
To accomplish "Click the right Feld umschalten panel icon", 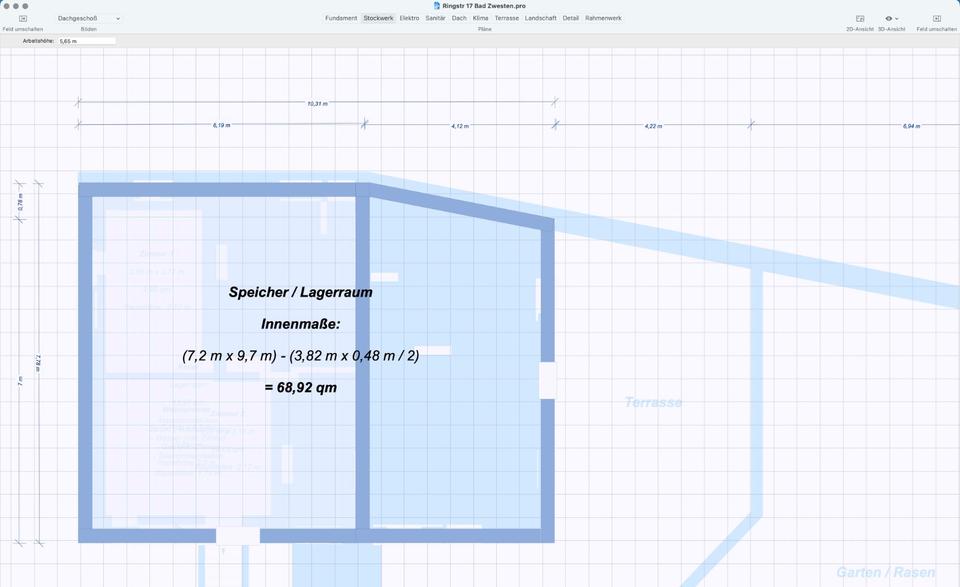I will click(x=936, y=18).
